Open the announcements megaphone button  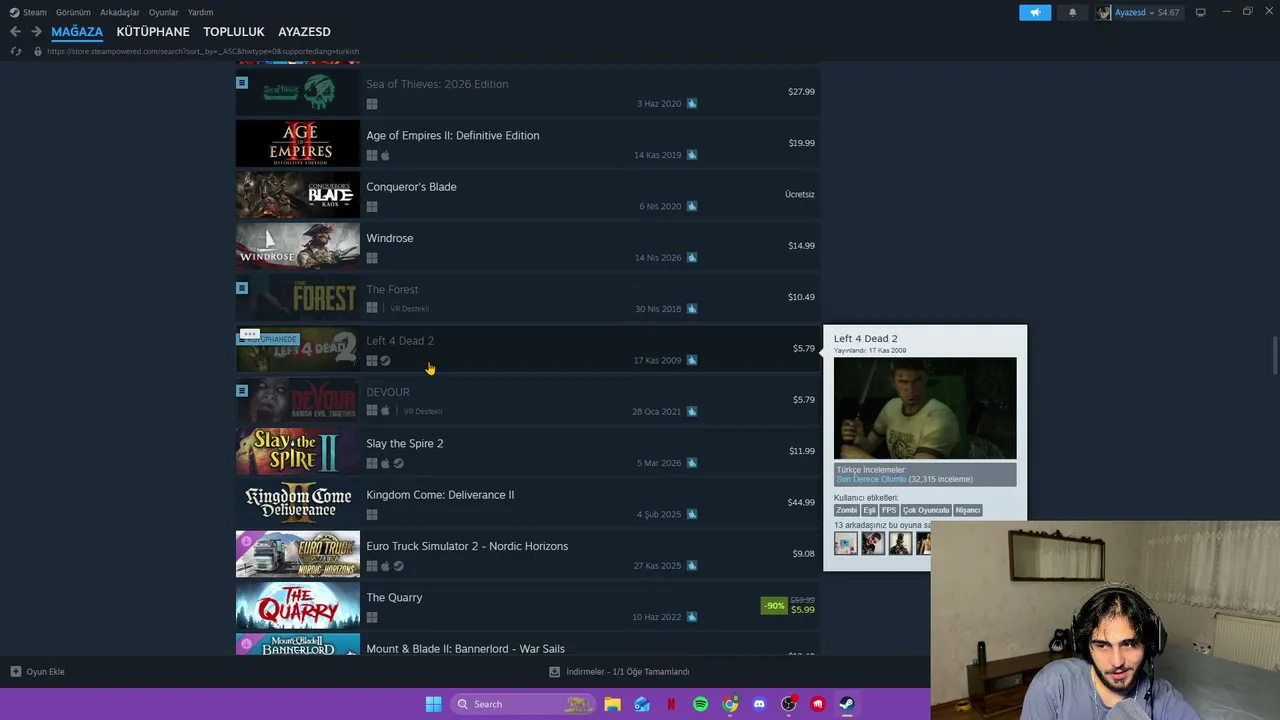click(x=1035, y=12)
